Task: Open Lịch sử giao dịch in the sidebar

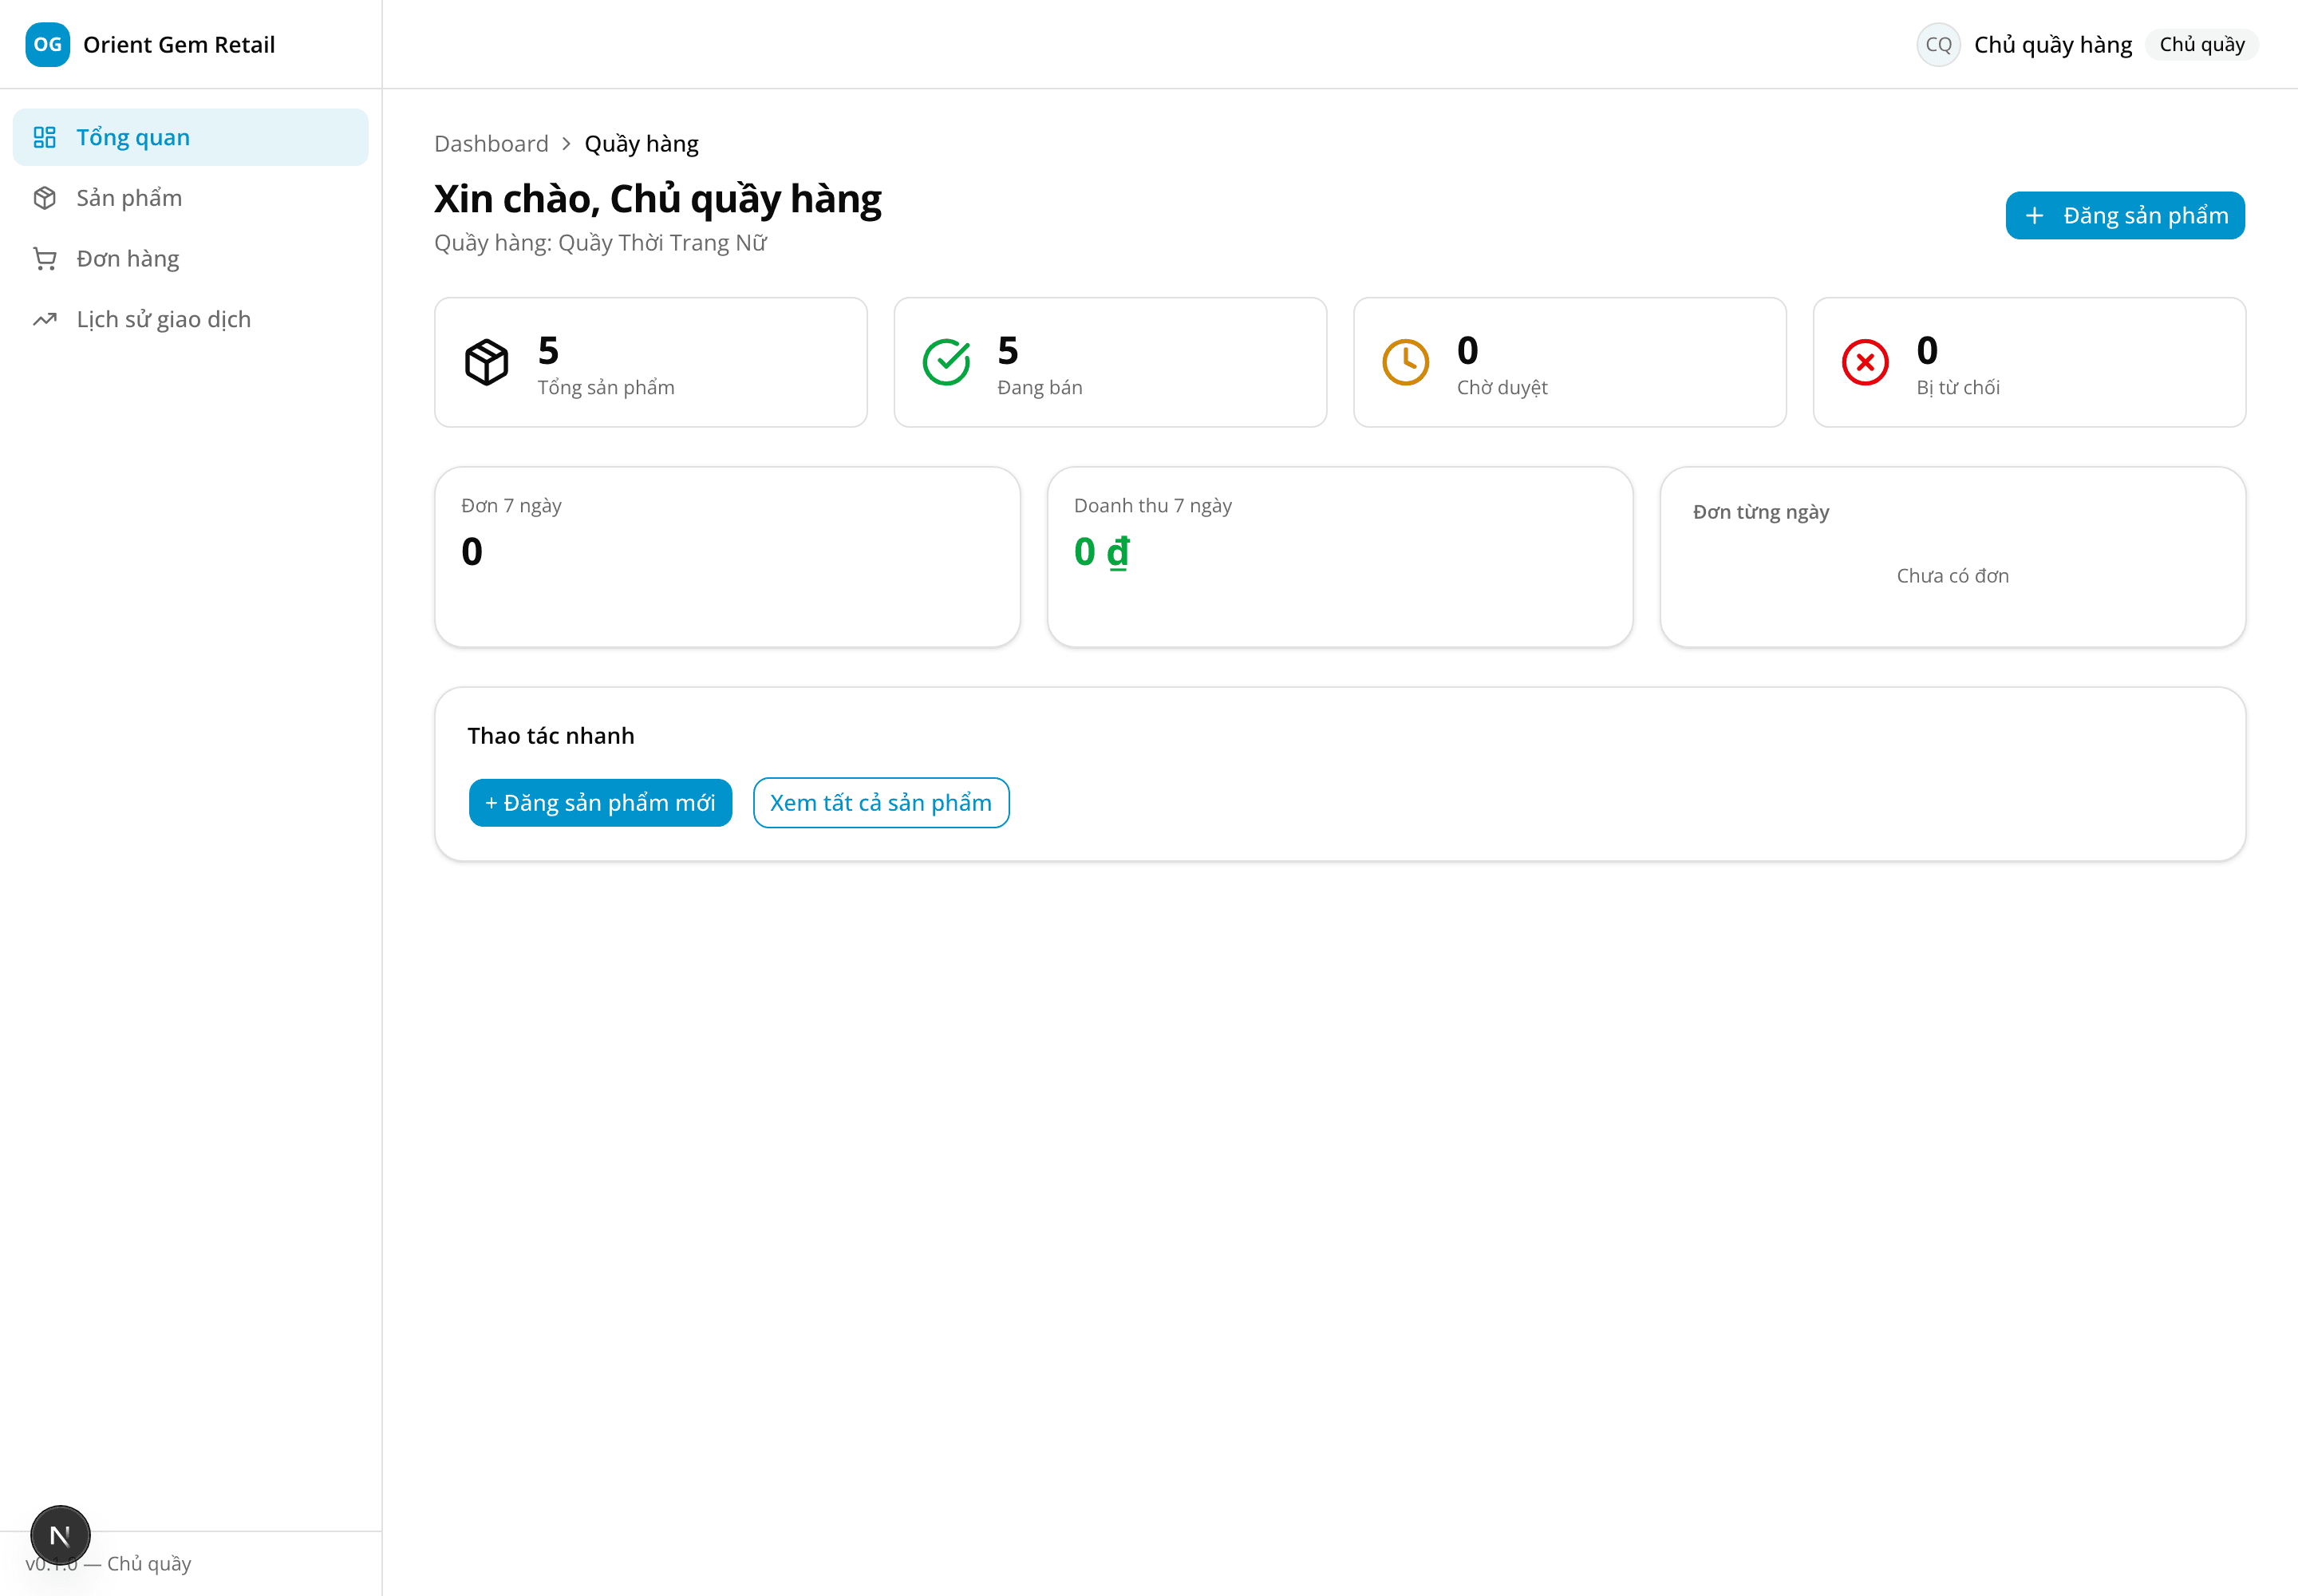Action: (x=190, y=320)
